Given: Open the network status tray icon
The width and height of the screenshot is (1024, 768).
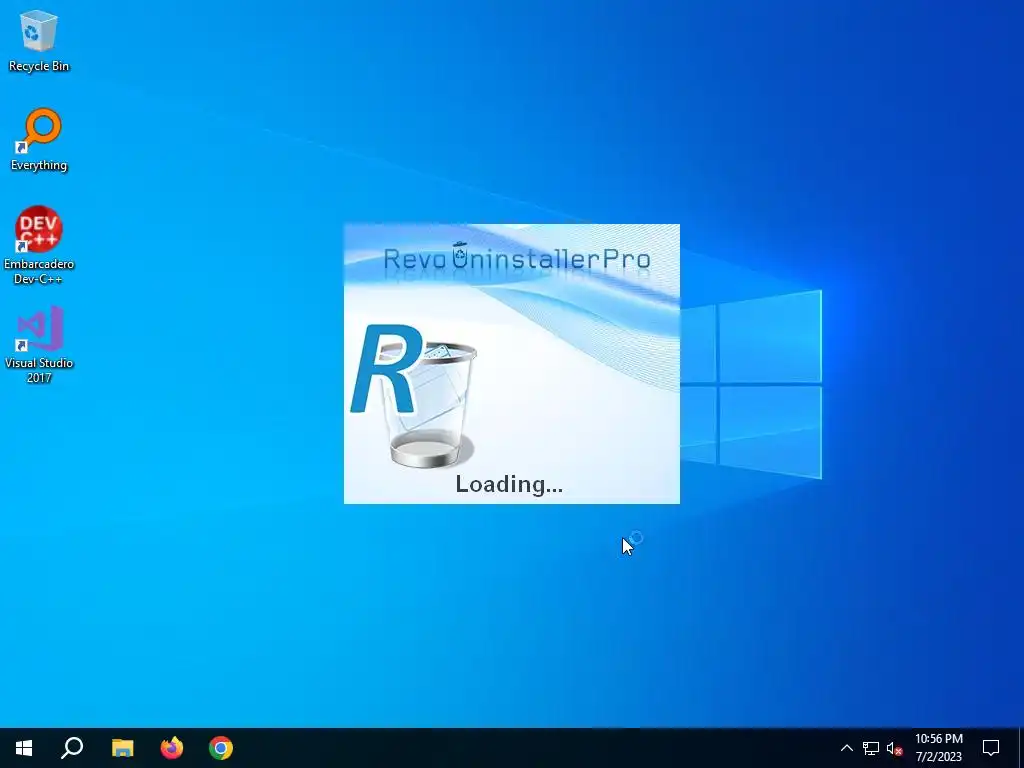Looking at the screenshot, I should pyautogui.click(x=871, y=748).
